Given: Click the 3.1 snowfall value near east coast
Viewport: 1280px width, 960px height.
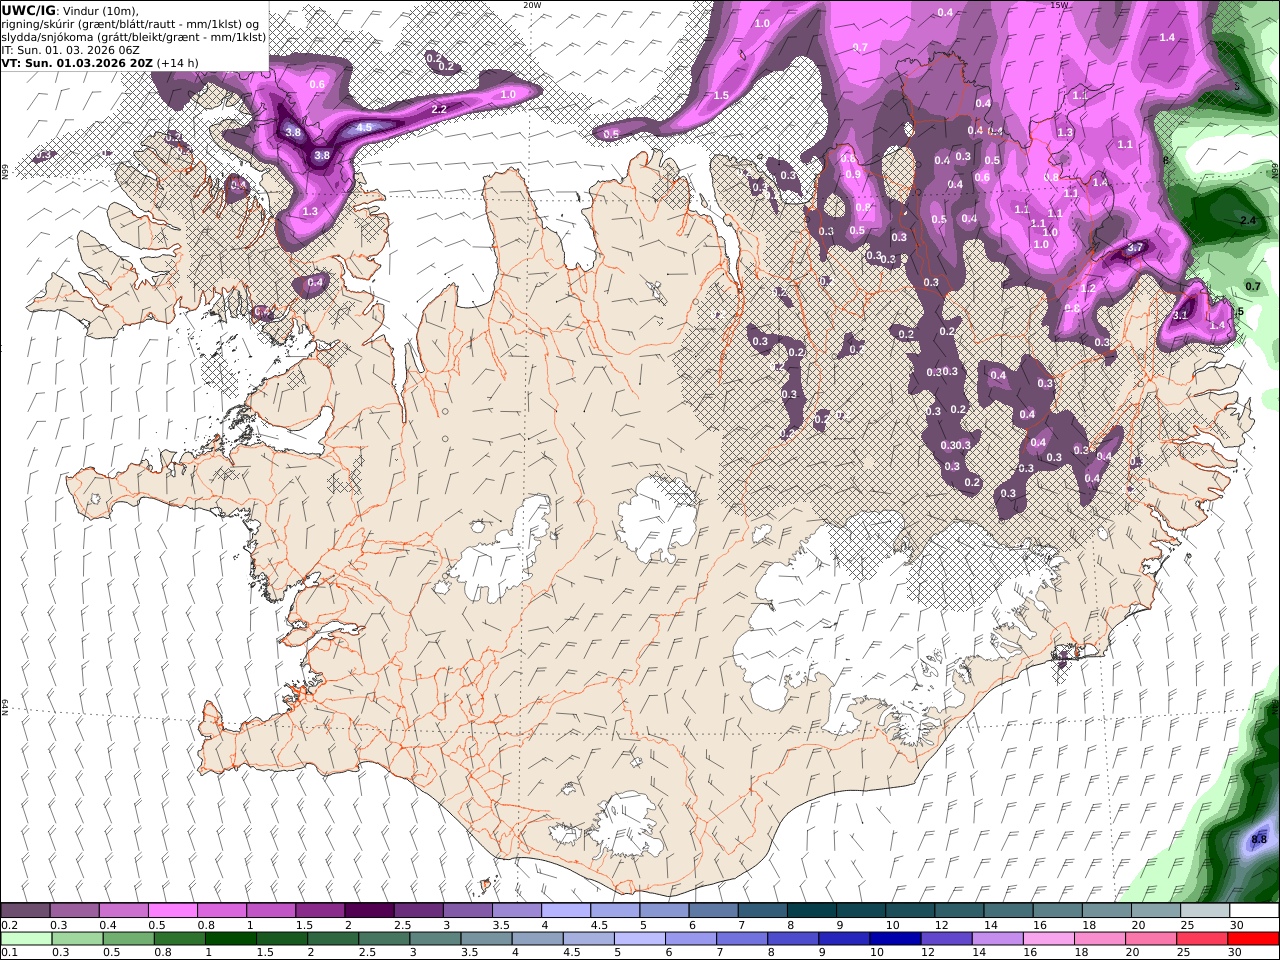Looking at the screenshot, I should click(1180, 315).
